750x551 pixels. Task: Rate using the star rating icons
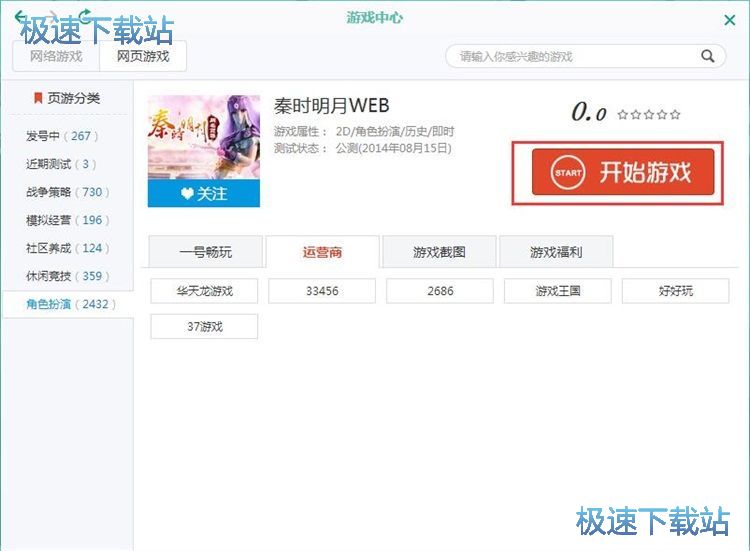[x=649, y=114]
